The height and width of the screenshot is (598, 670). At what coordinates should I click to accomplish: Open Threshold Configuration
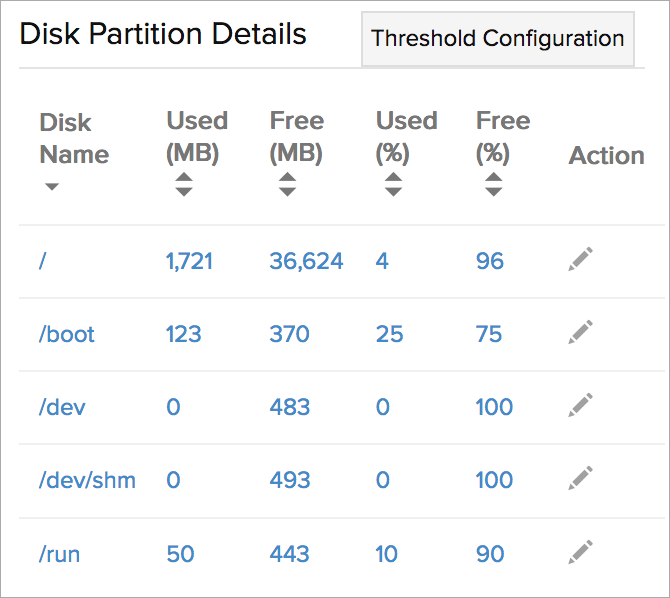tap(497, 39)
